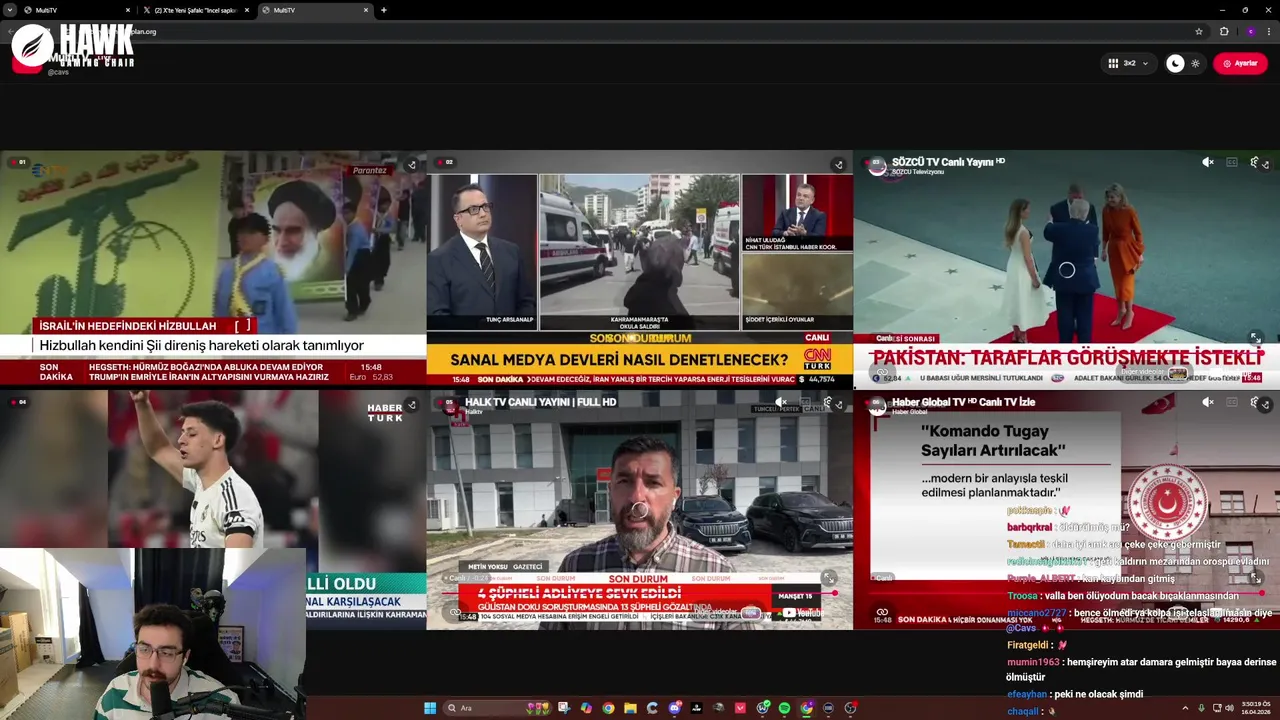Select the active third MultiTV tab

pos(315,10)
